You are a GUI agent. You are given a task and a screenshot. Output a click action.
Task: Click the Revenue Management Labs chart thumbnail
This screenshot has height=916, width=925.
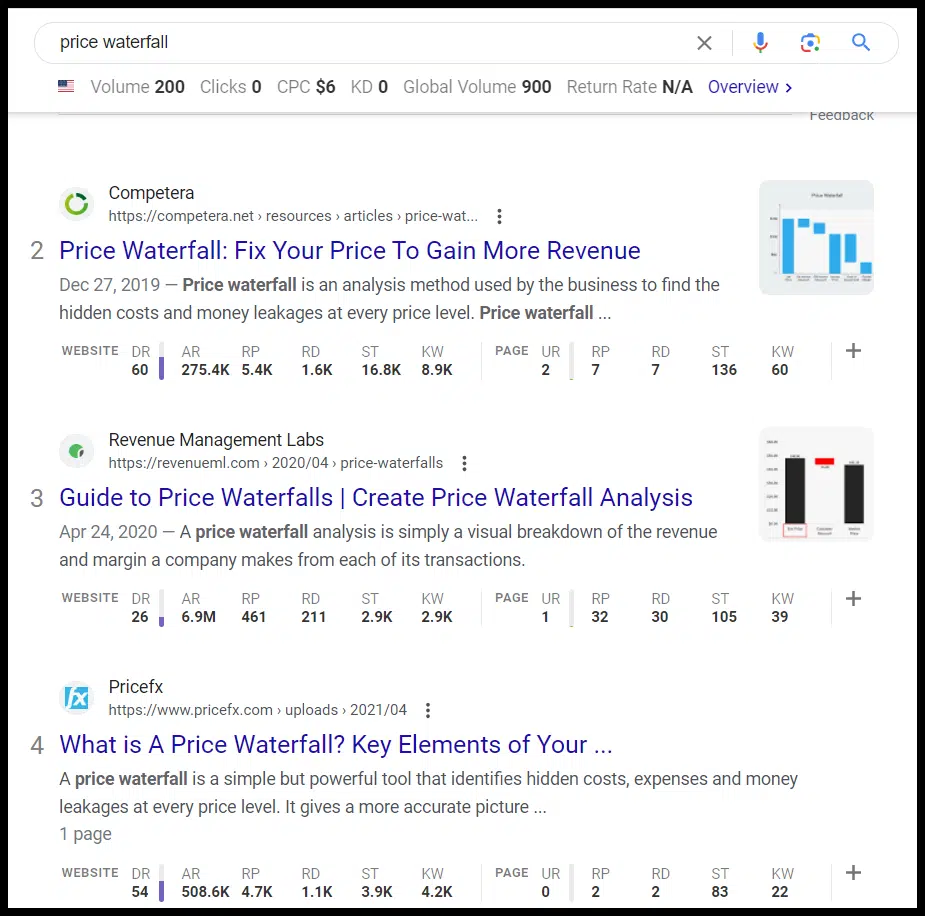(816, 485)
